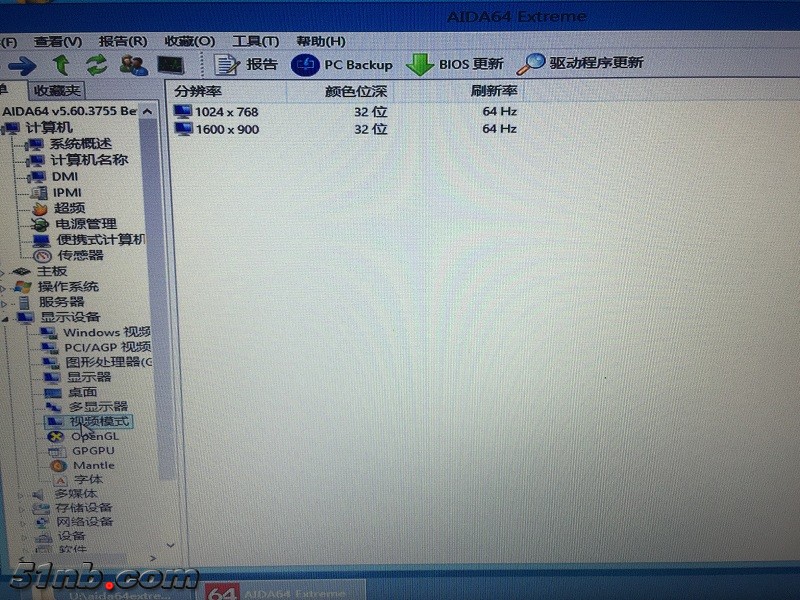Viewport: 800px width, 600px height.
Task: Open the 工具(T) menu
Action: coord(256,41)
